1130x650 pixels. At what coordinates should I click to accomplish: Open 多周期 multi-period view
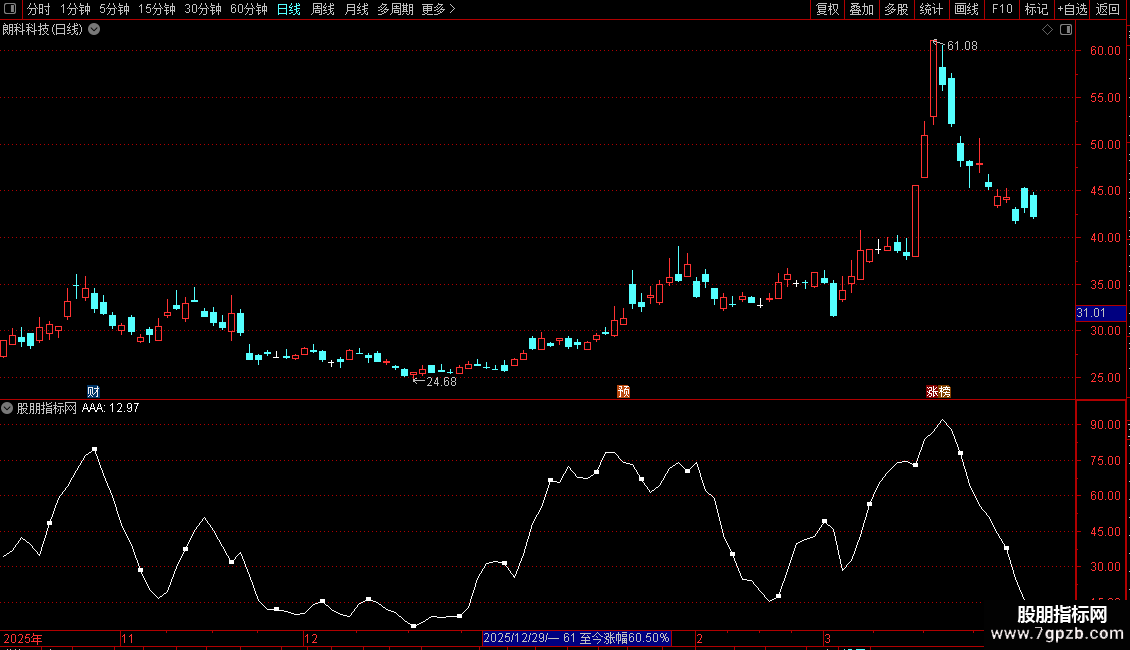point(395,9)
